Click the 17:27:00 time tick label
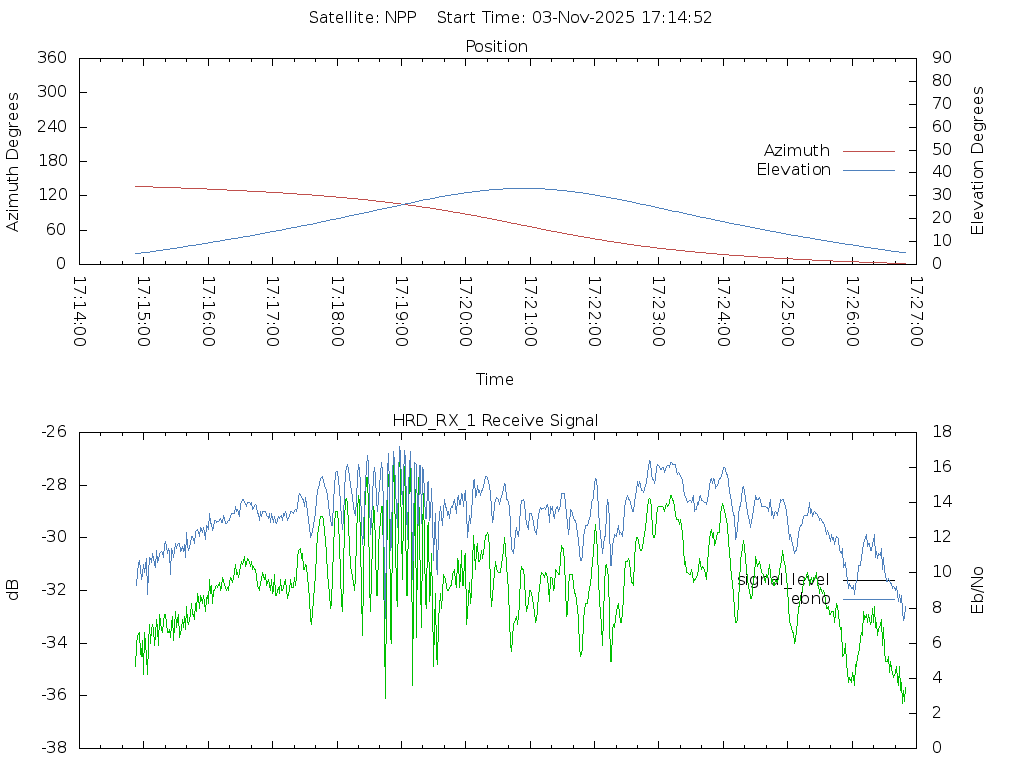 pos(915,312)
